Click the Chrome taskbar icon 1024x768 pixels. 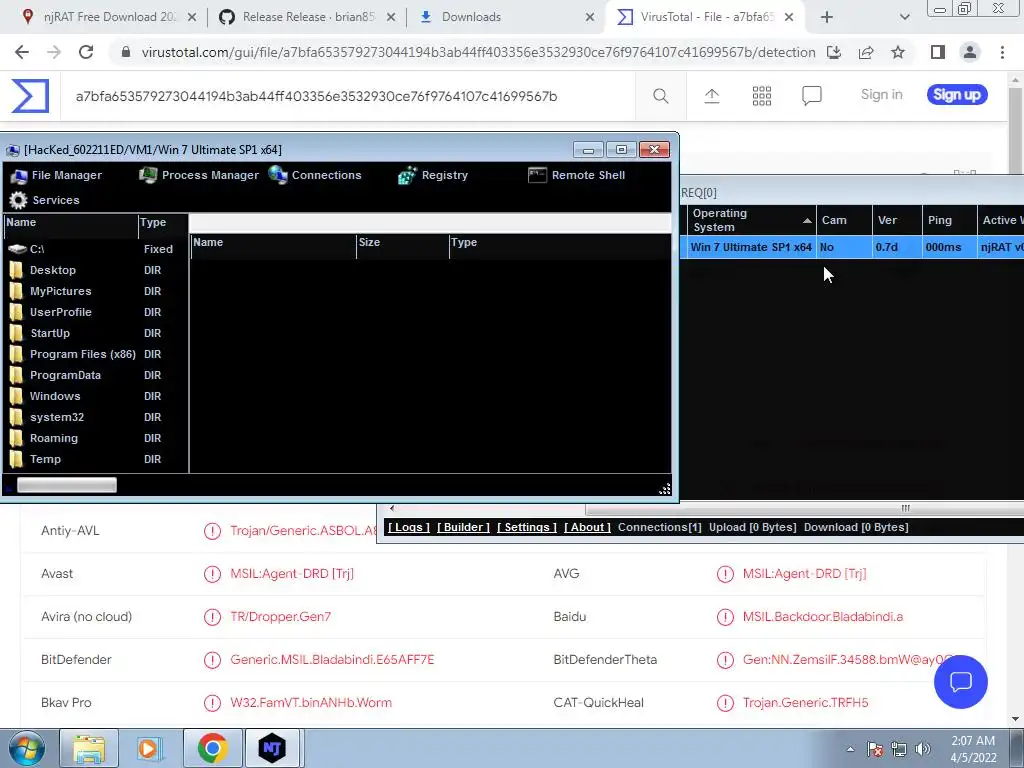212,748
